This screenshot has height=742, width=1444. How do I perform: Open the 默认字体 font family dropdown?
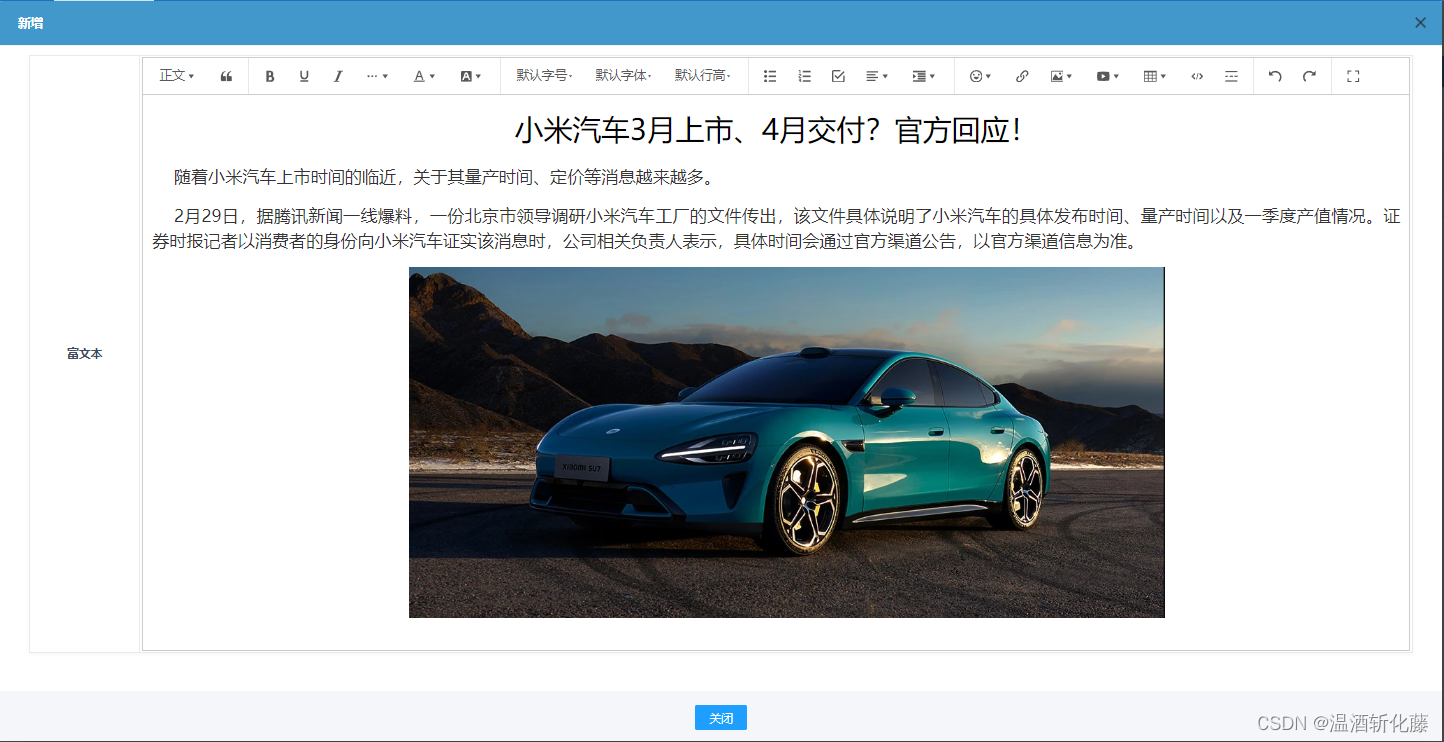tap(623, 76)
